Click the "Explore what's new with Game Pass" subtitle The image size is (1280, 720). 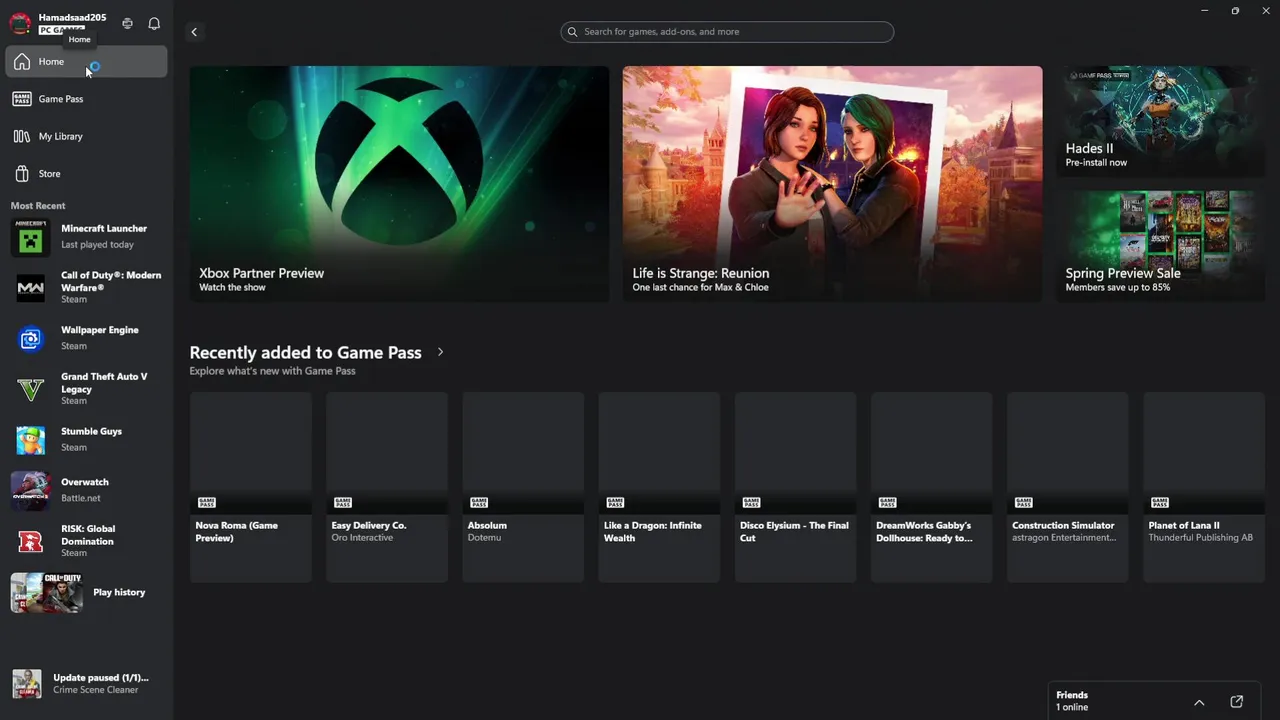[272, 371]
